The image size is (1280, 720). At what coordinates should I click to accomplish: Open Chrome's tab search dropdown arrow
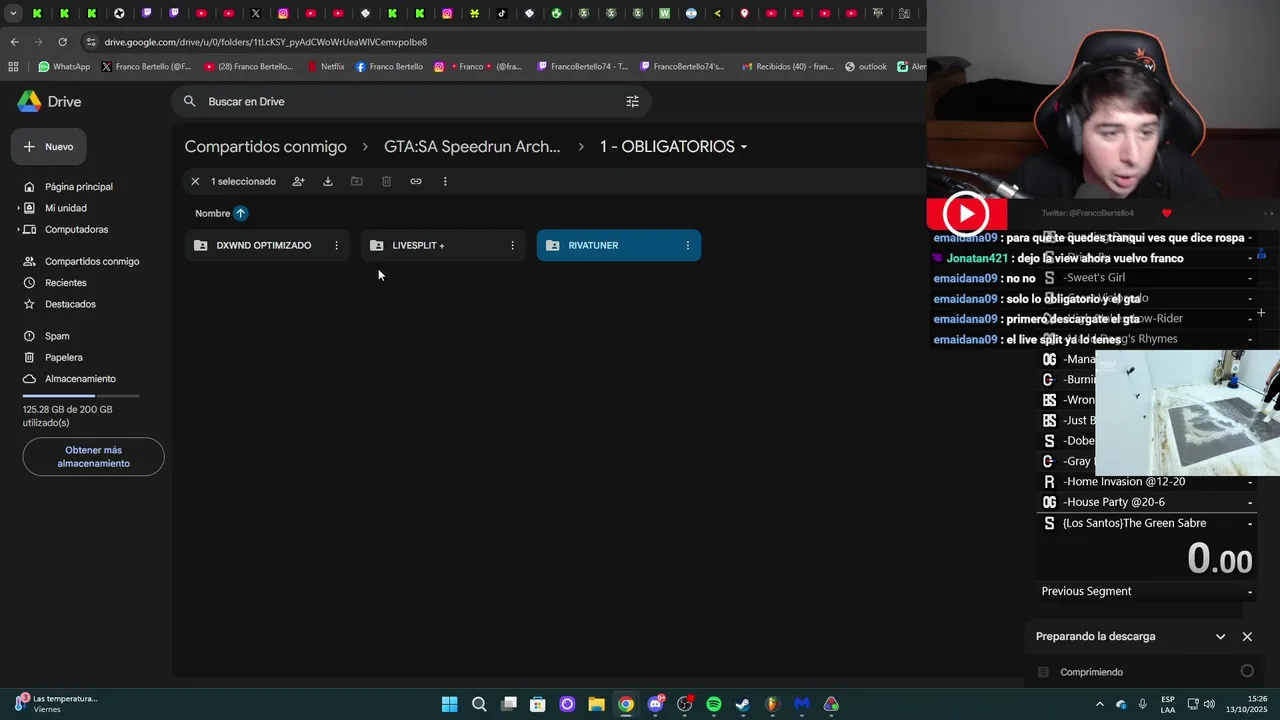13,13
